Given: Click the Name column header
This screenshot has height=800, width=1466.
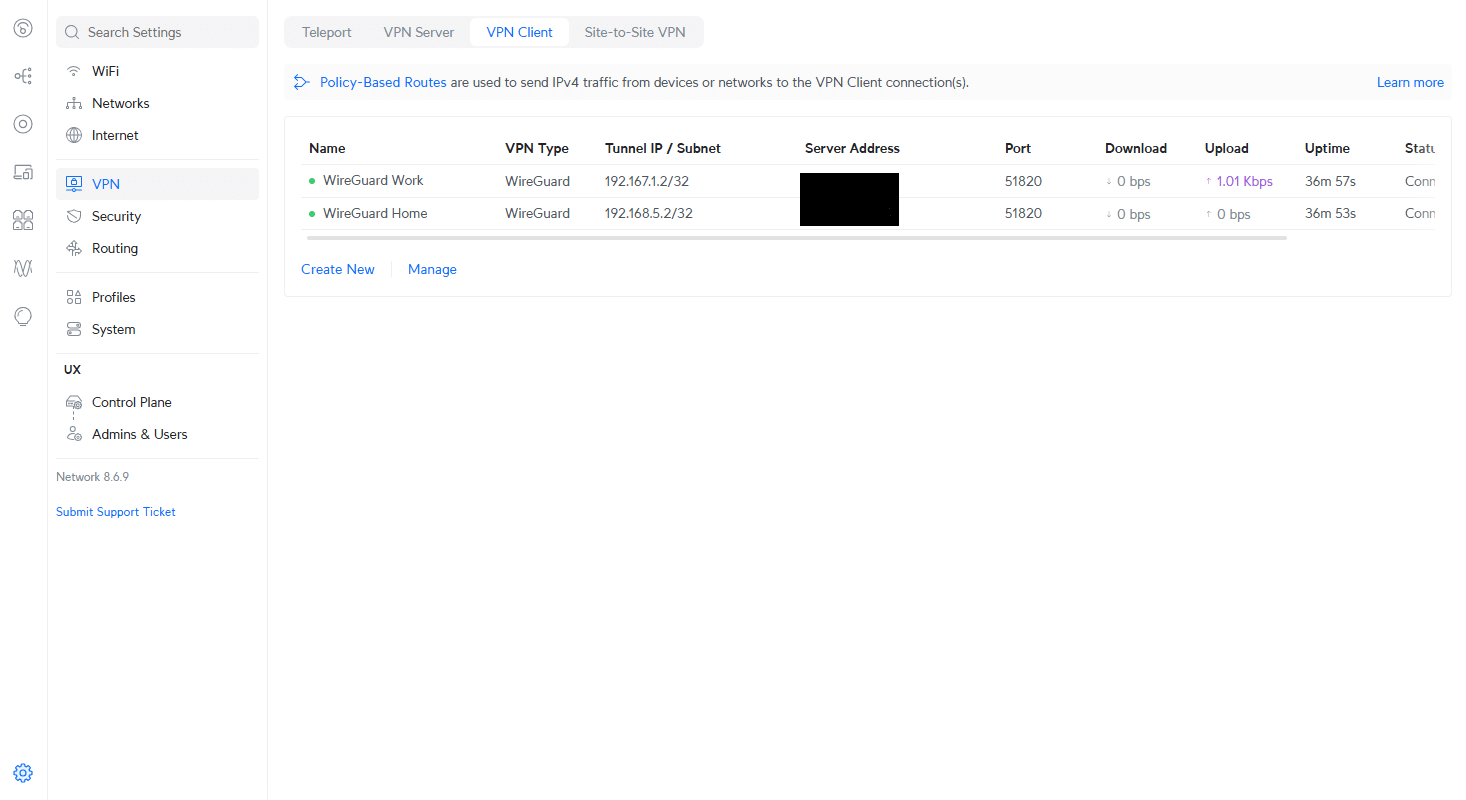Looking at the screenshot, I should tap(327, 148).
